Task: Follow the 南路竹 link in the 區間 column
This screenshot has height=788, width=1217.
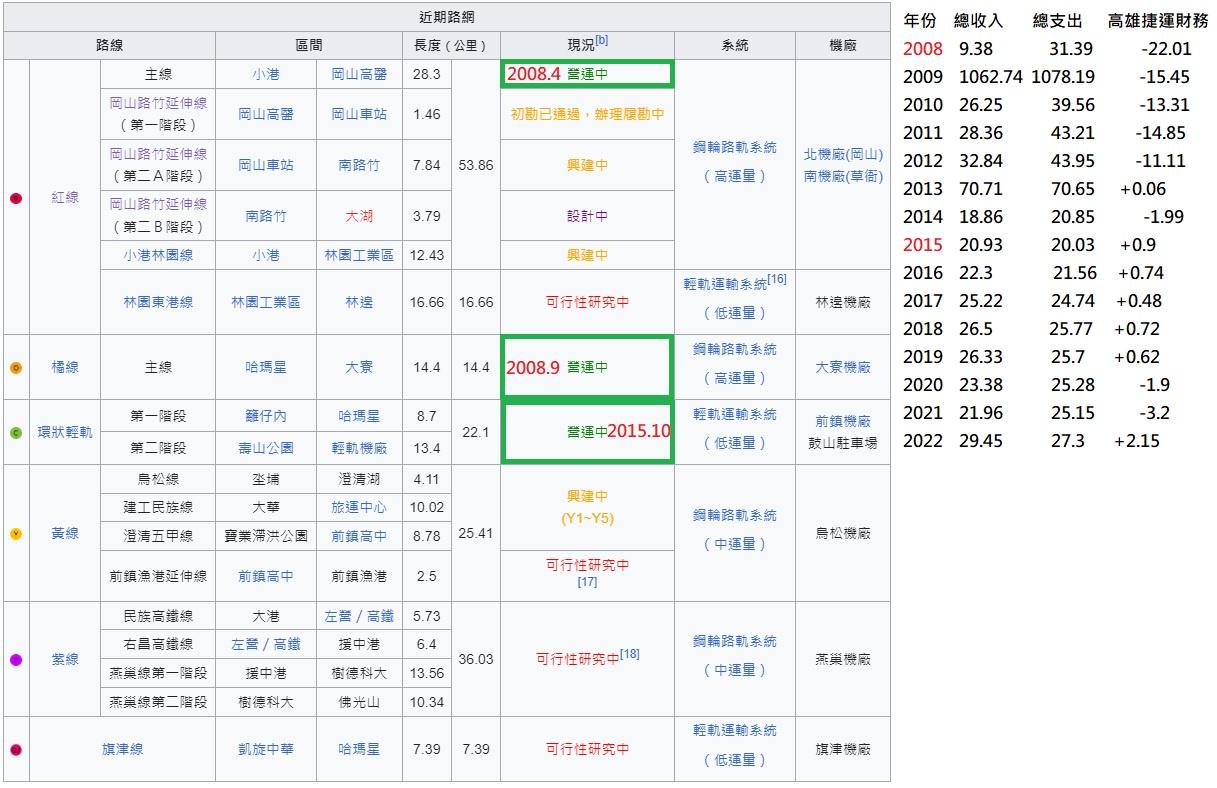Action: [359, 165]
